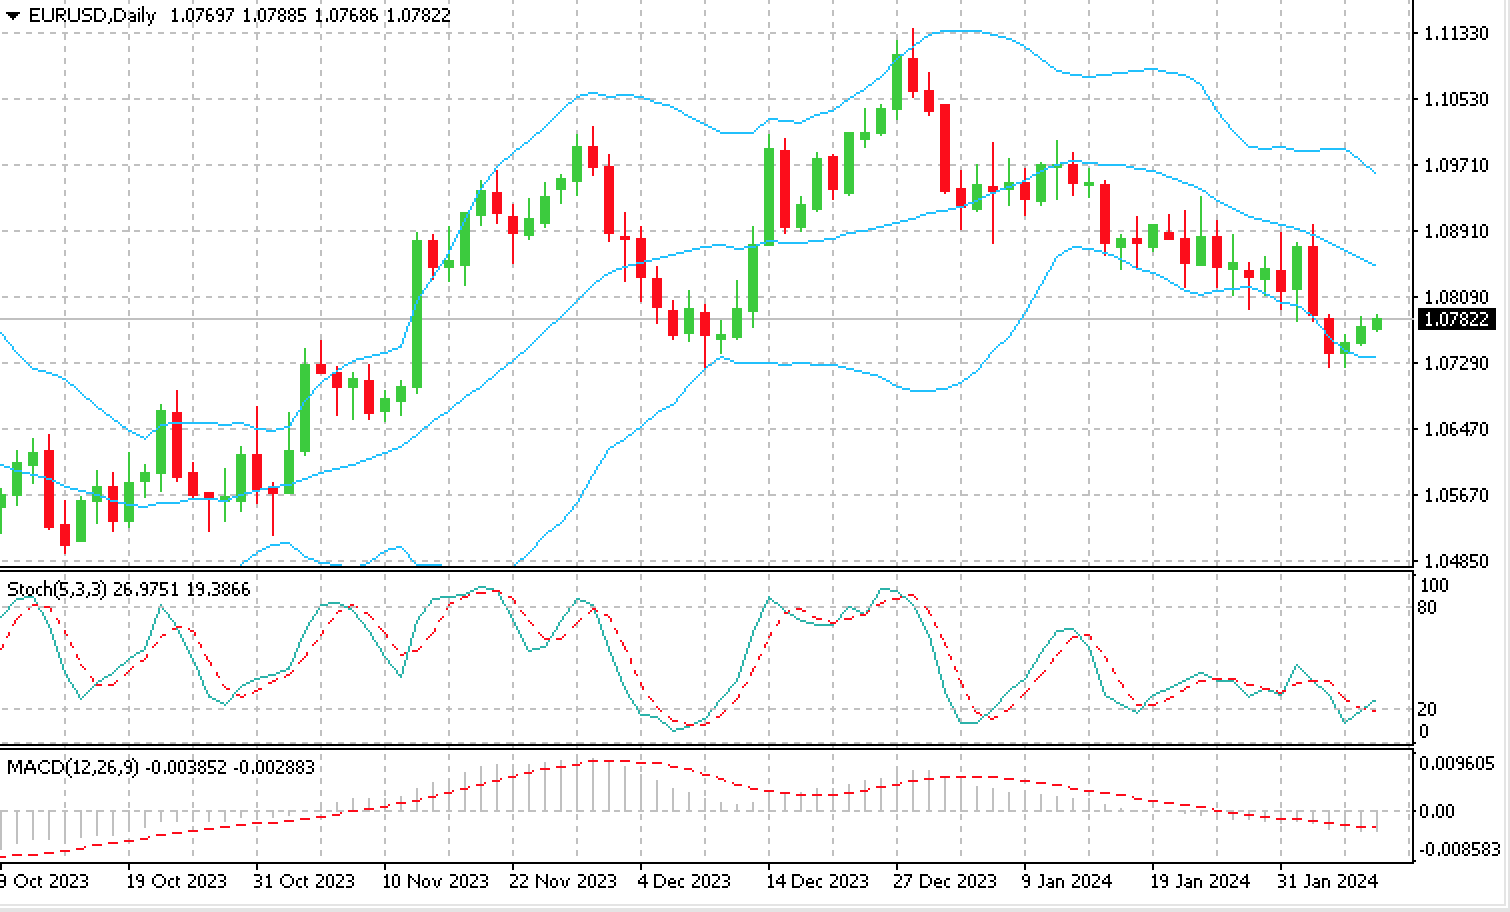
Task: Open the chart menu triangle beside EURUSD,Daily
Action: 13,16
